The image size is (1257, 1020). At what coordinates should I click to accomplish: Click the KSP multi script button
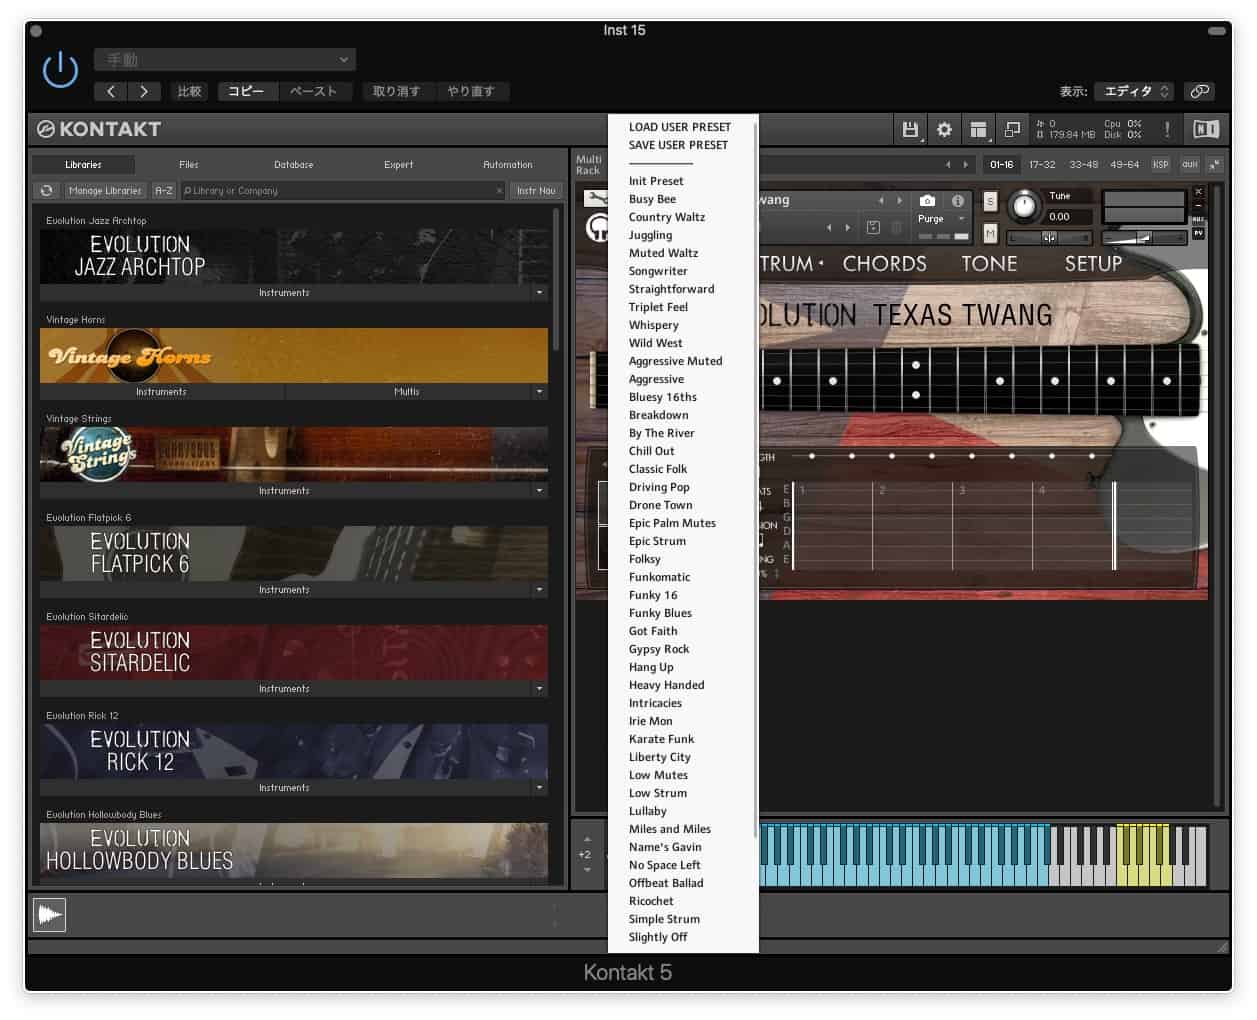[1160, 164]
